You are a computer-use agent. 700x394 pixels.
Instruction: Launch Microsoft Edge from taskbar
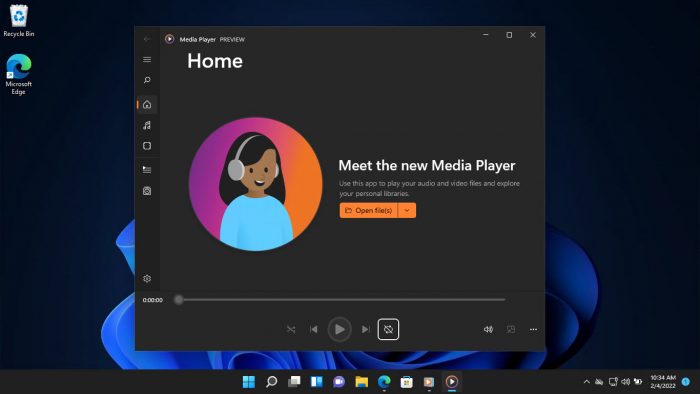pos(384,382)
